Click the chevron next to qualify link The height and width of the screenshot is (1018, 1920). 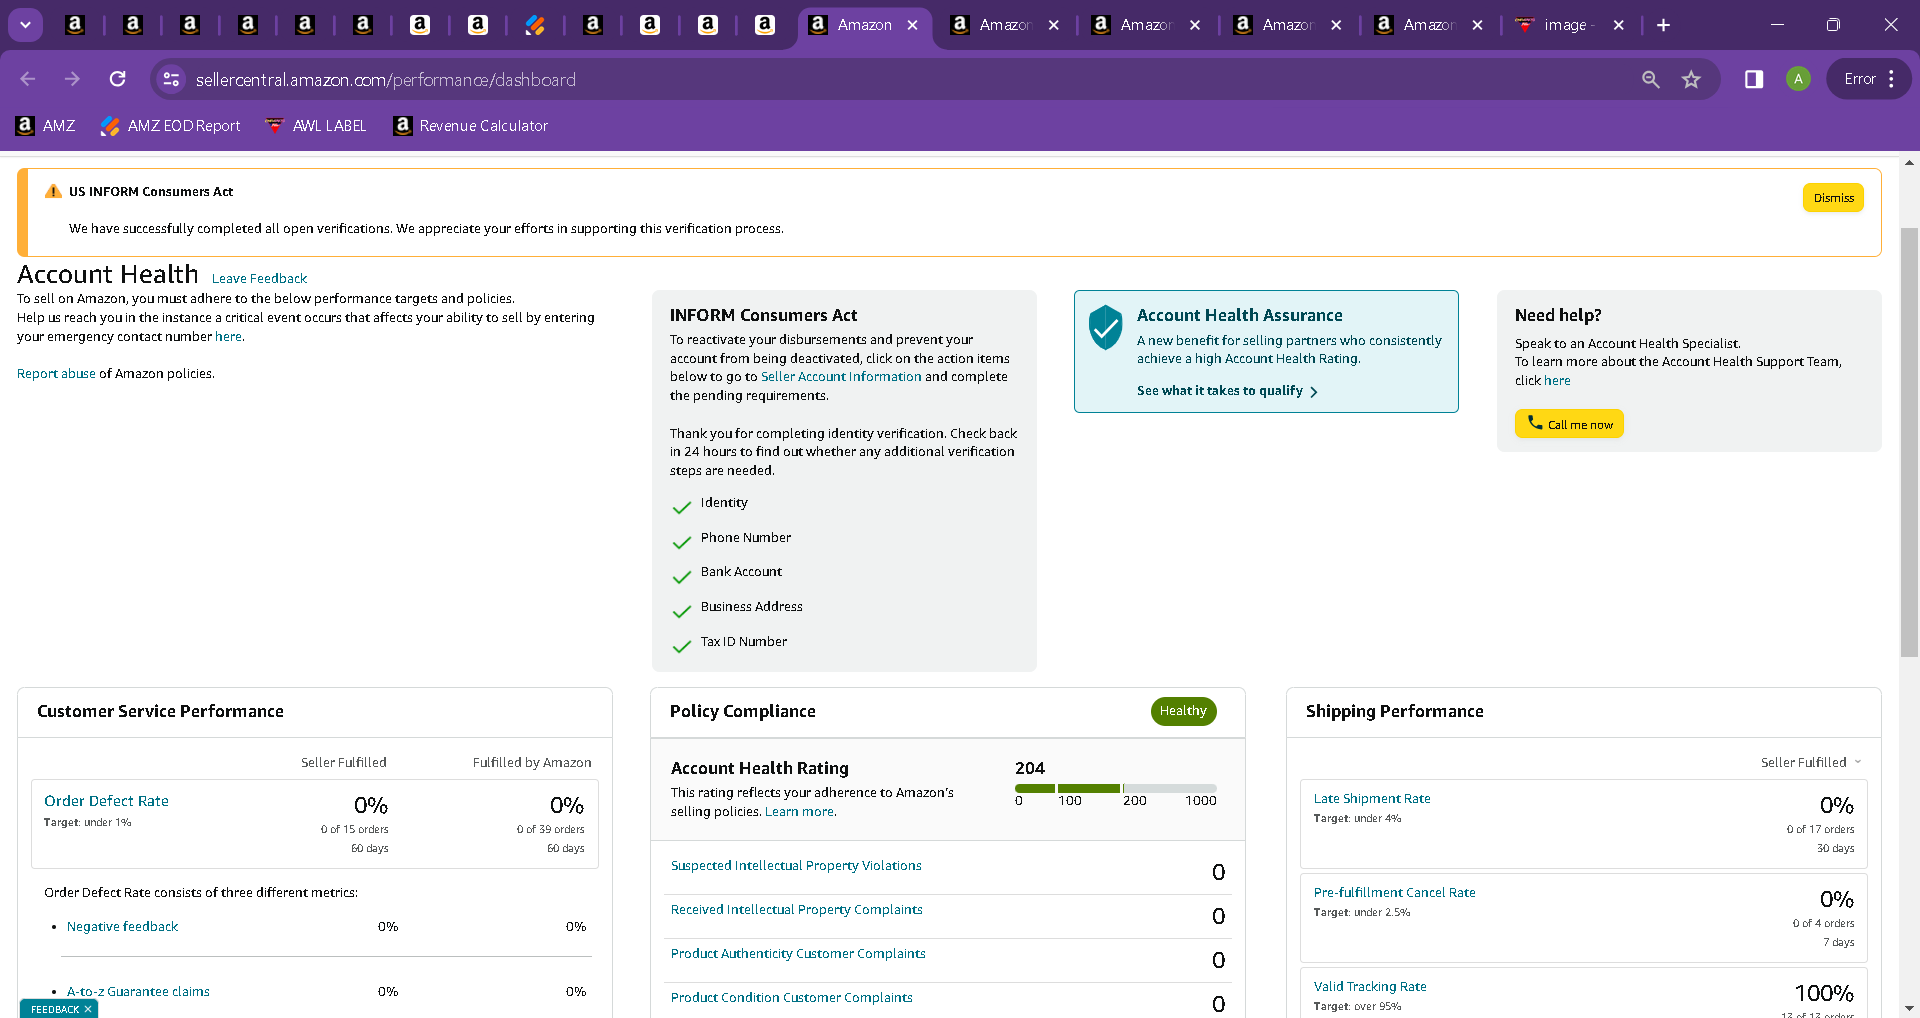coord(1313,392)
